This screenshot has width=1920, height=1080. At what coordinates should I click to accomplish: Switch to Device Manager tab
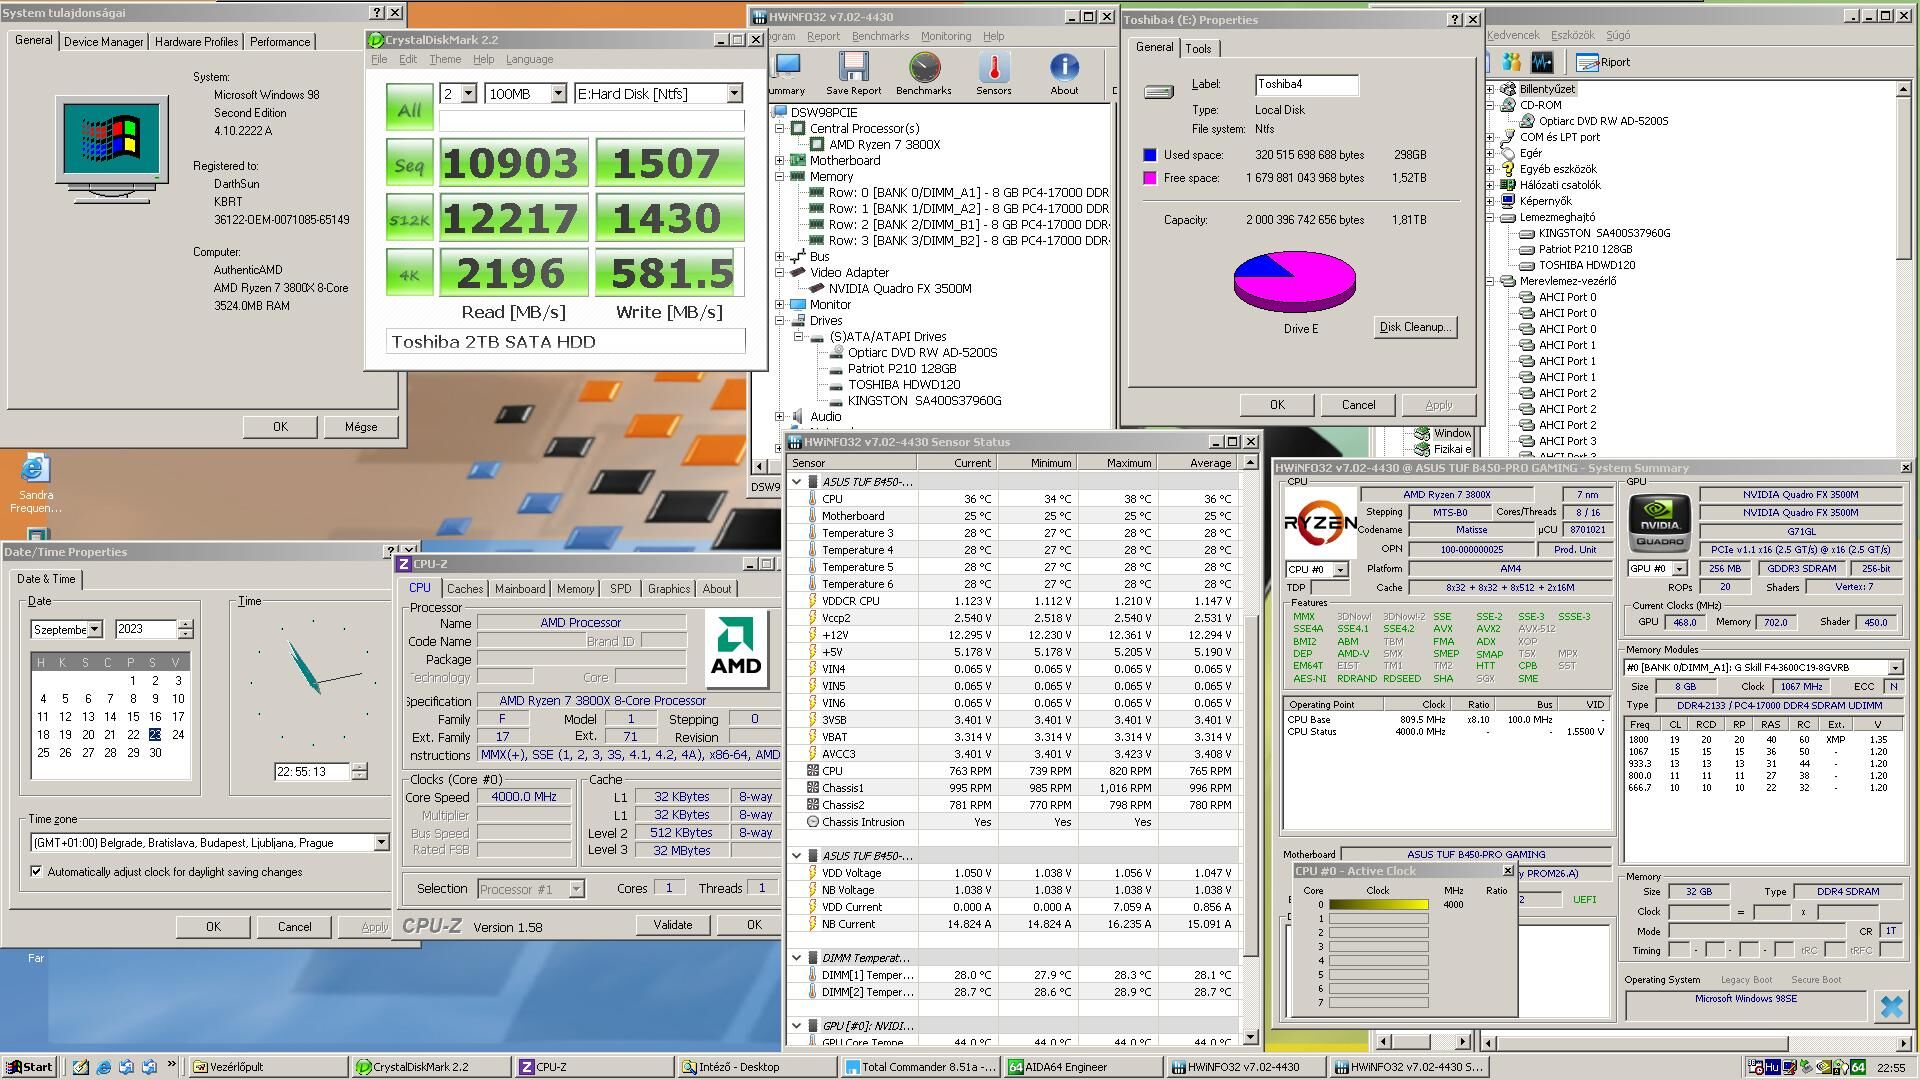[104, 41]
